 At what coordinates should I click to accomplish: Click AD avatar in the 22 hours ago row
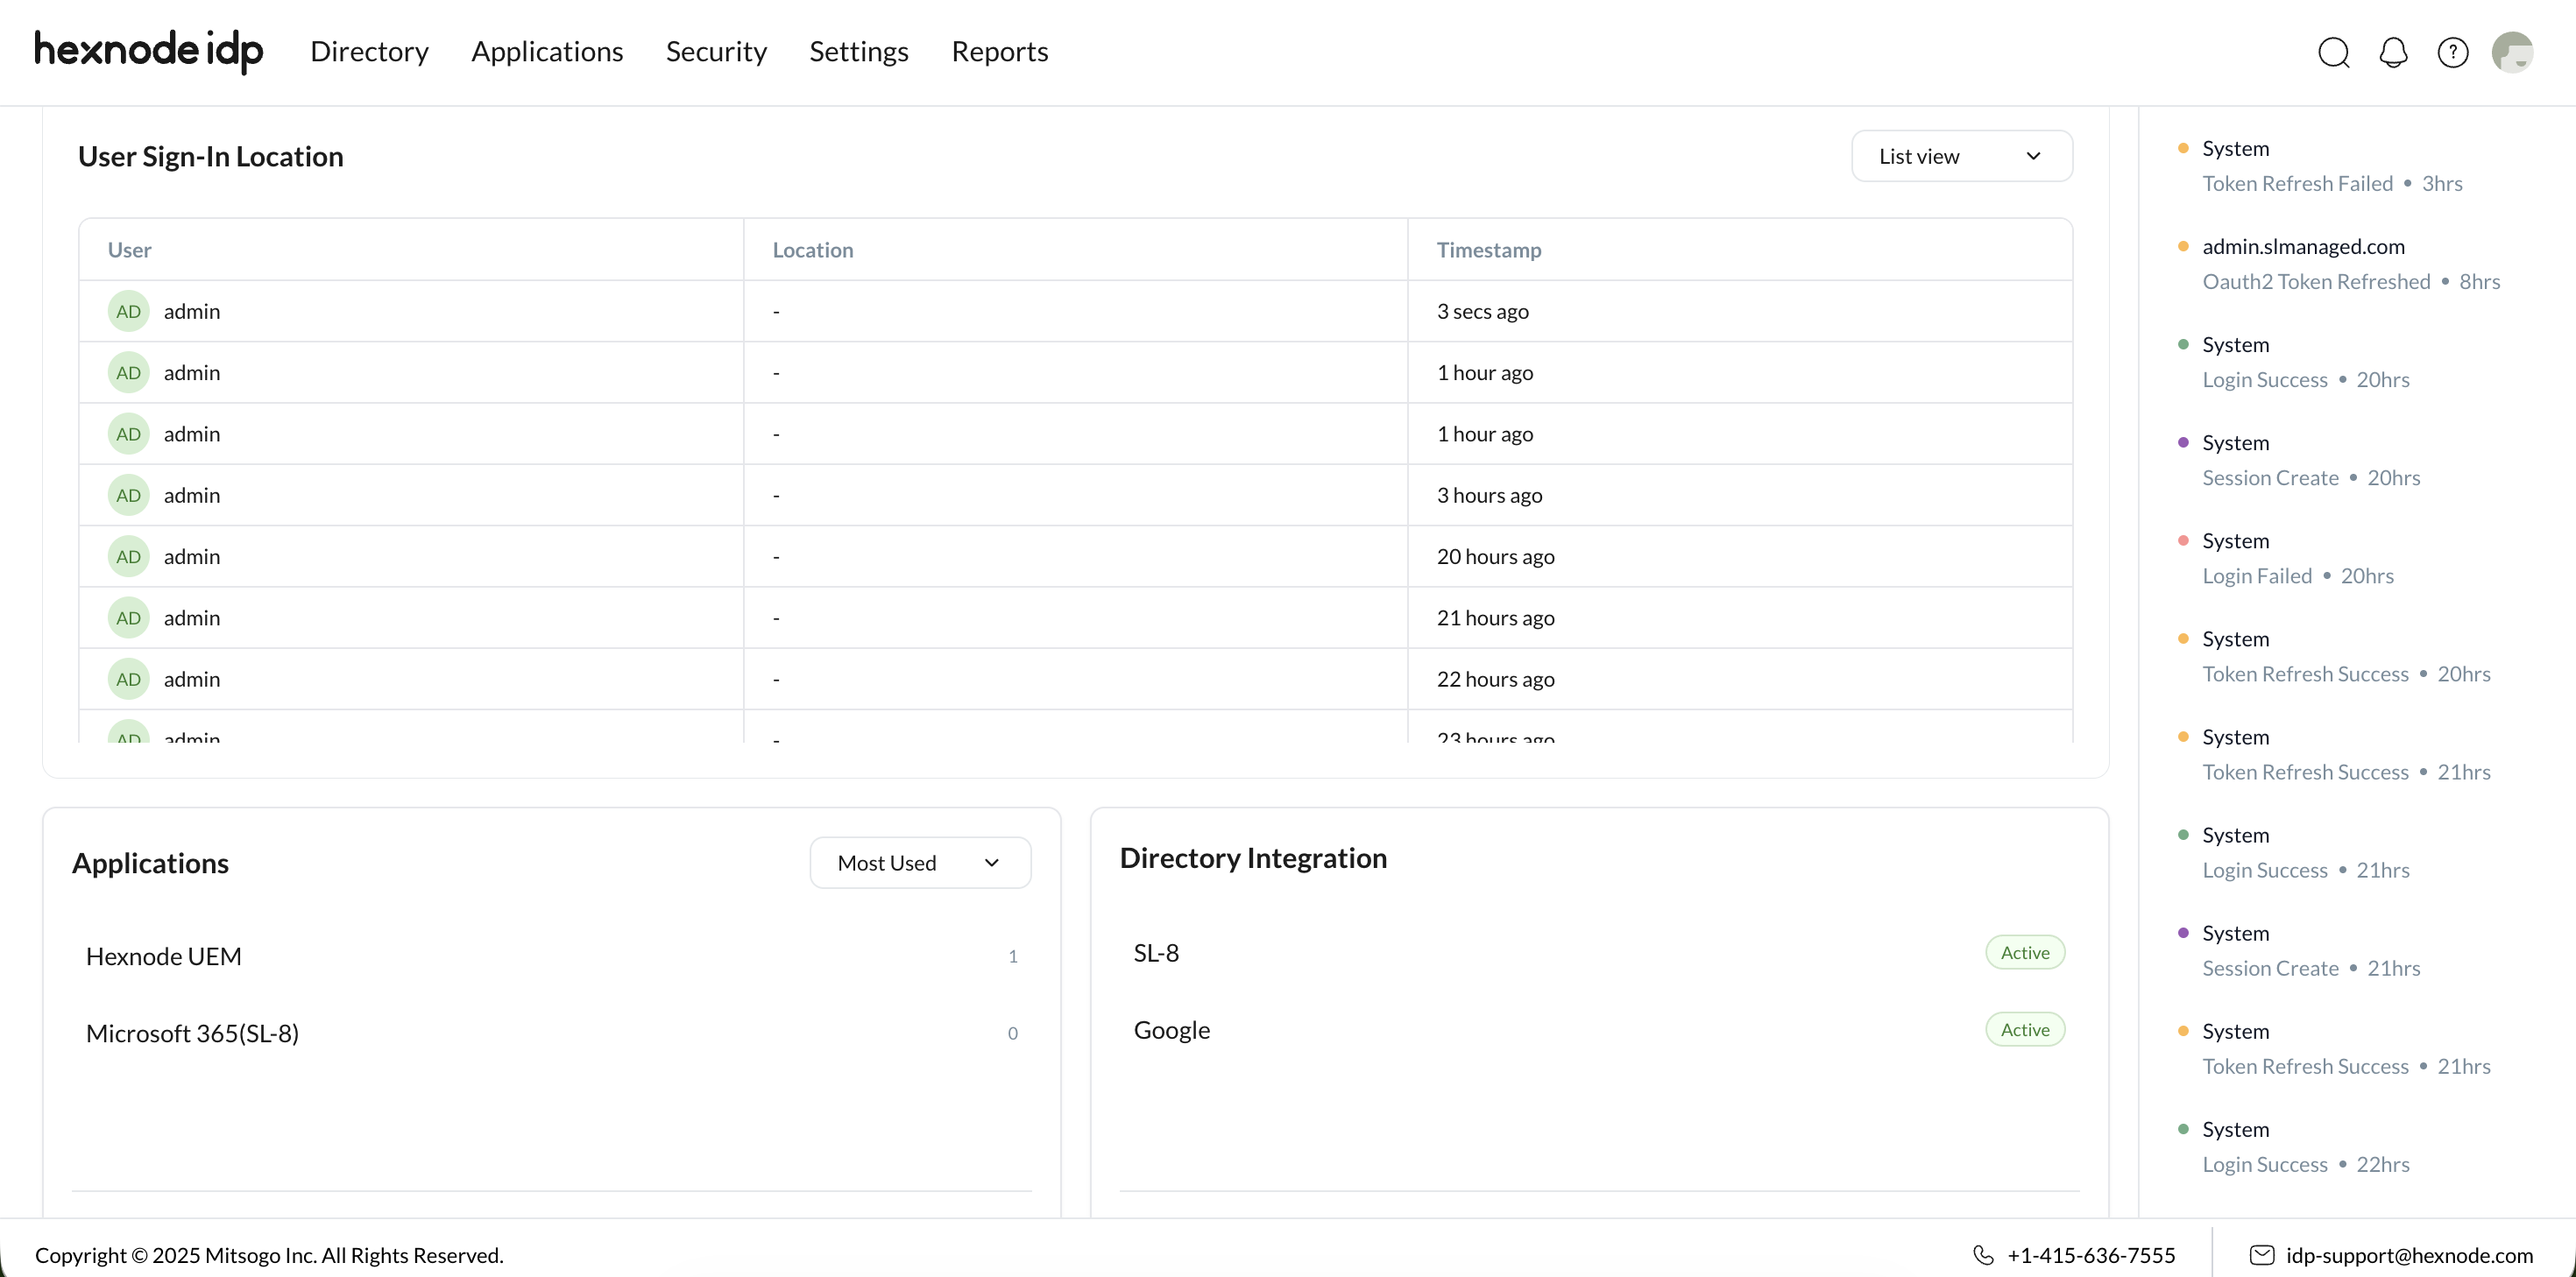[128, 679]
